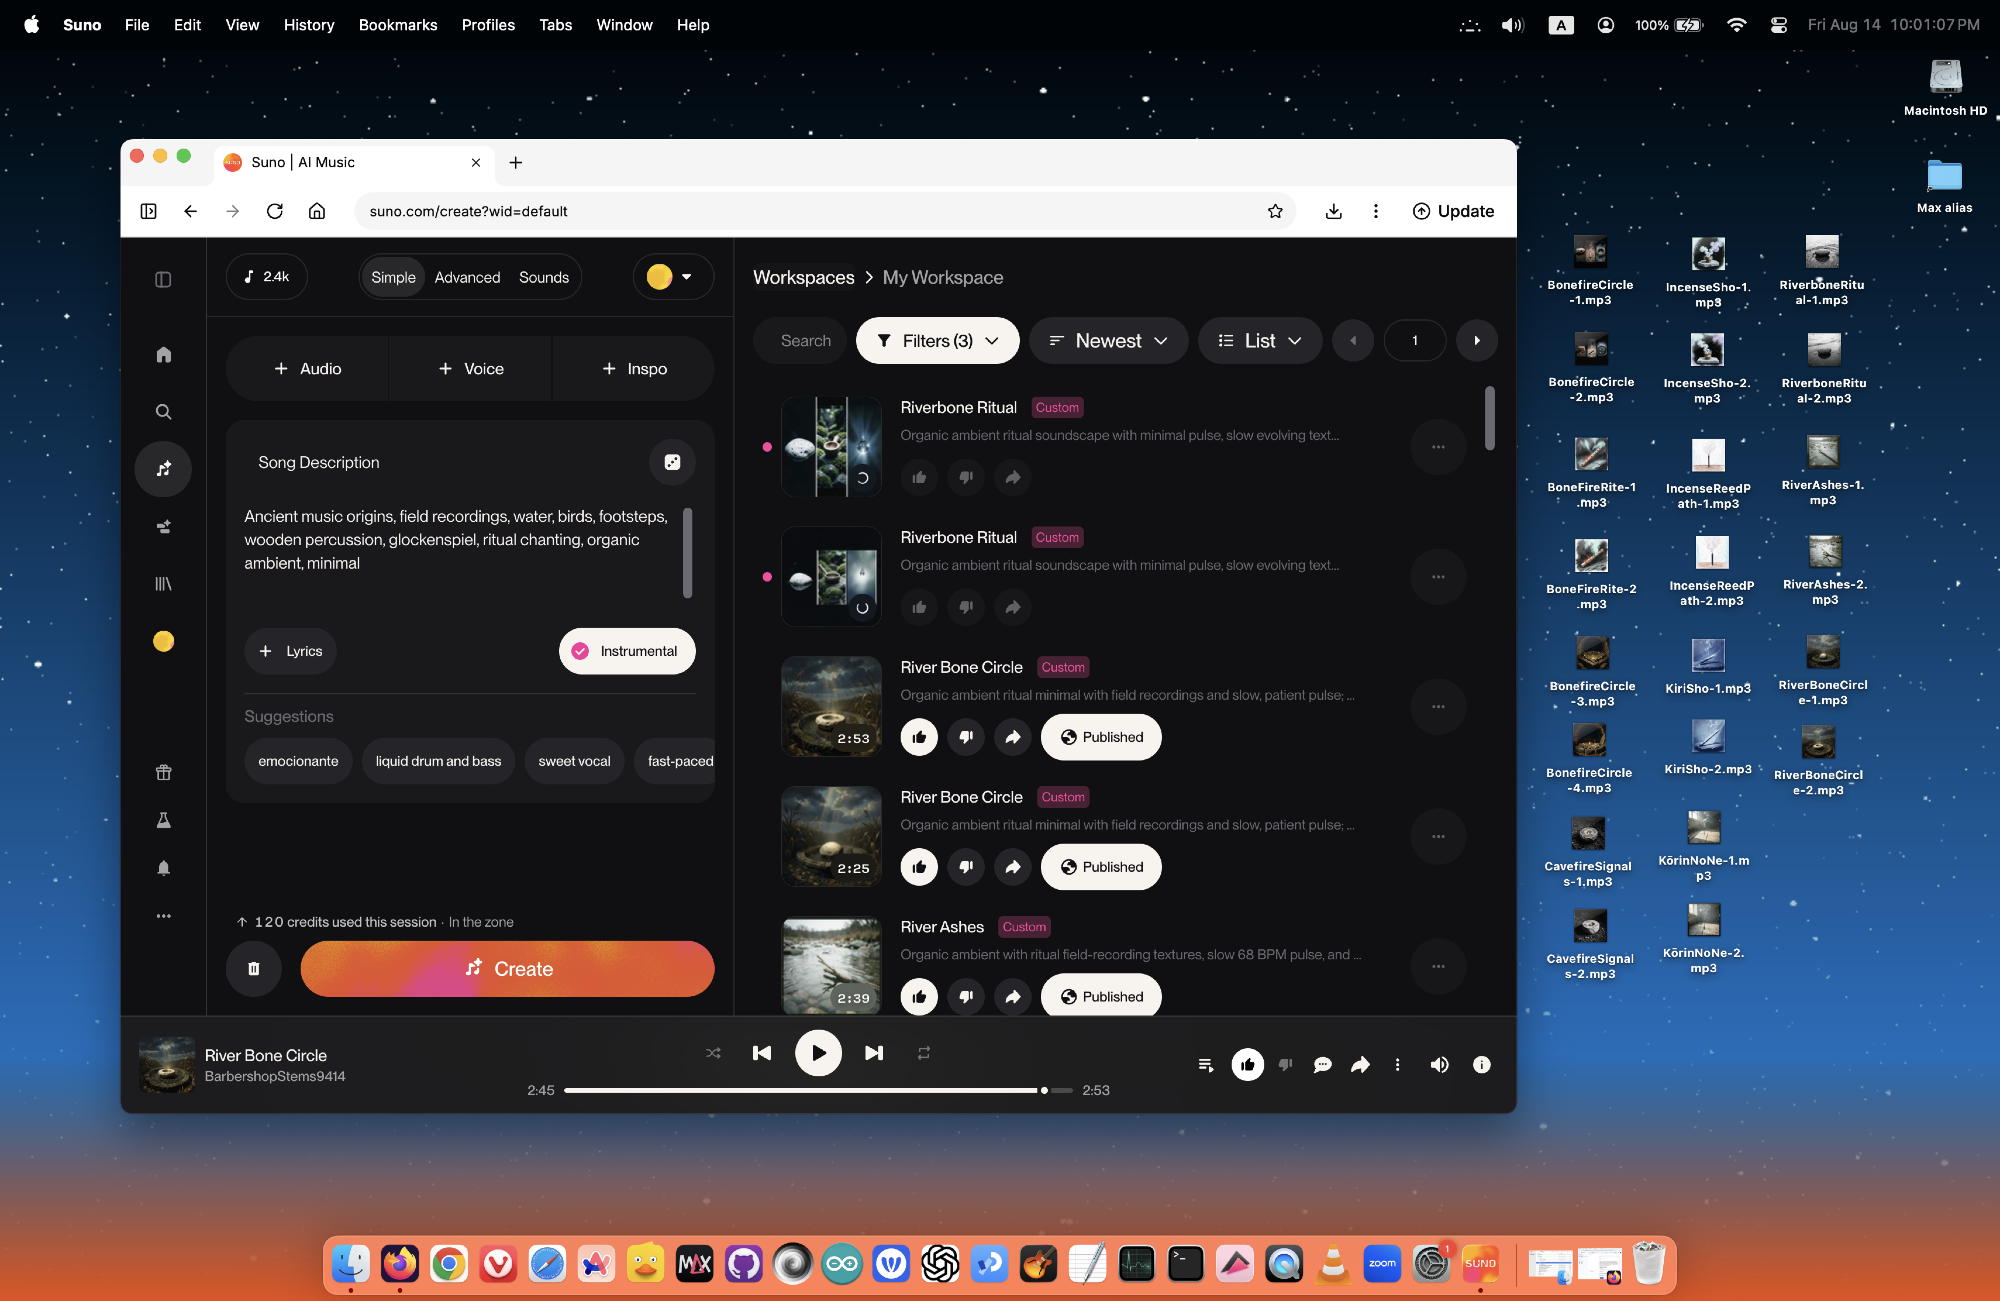Open Home in the Suno sidebar
The image size is (2000, 1301).
(x=163, y=355)
